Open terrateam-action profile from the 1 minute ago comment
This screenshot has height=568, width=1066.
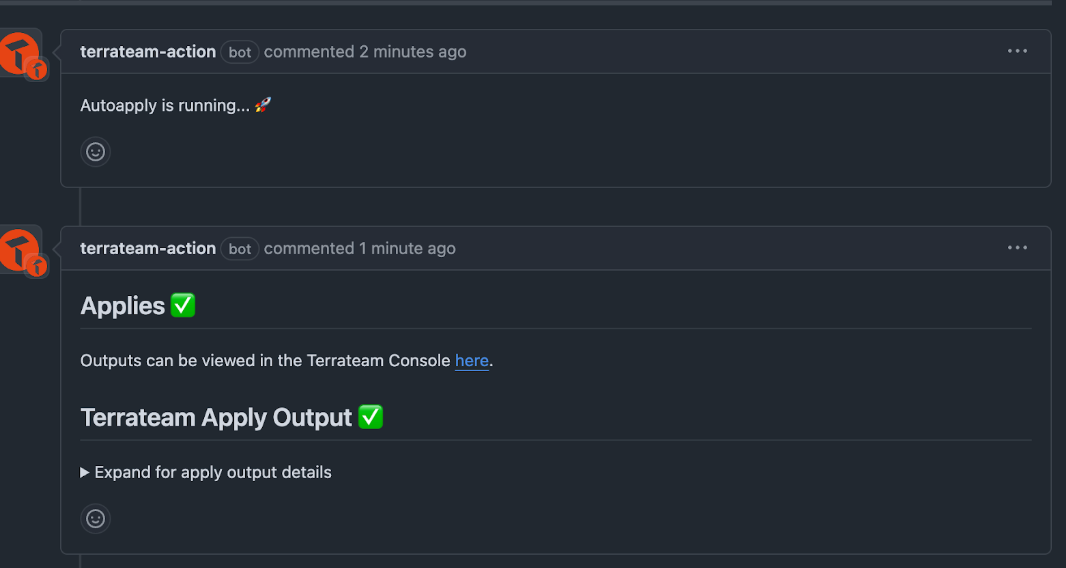click(148, 248)
